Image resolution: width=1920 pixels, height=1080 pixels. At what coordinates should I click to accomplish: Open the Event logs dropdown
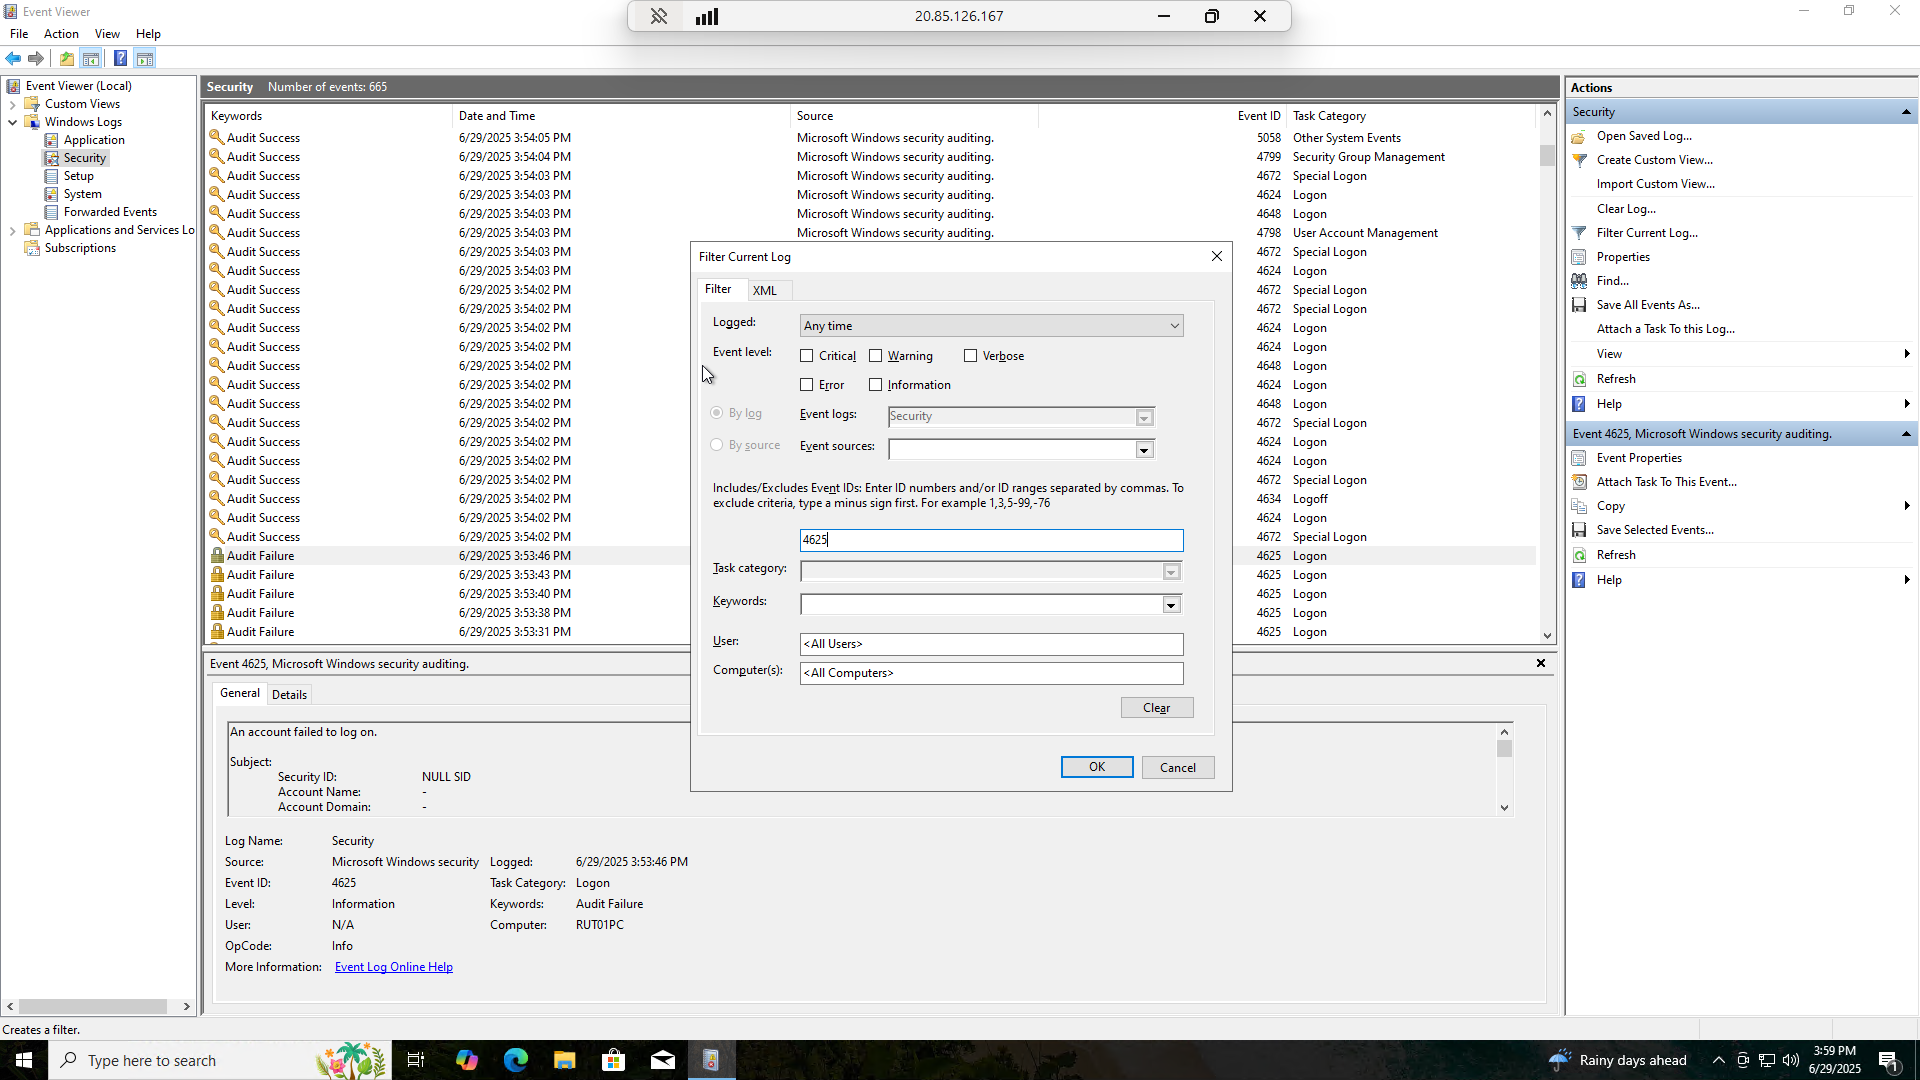pos(1144,417)
